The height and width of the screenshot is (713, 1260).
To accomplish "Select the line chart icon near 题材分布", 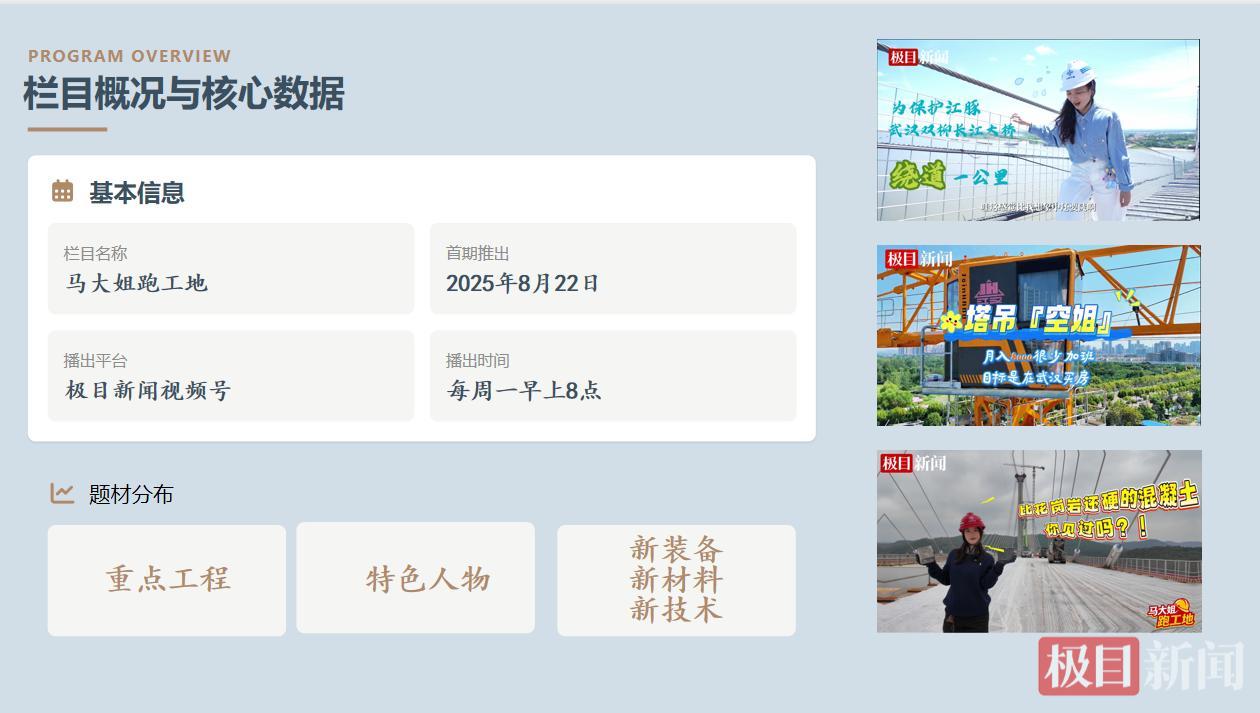I will [x=60, y=493].
